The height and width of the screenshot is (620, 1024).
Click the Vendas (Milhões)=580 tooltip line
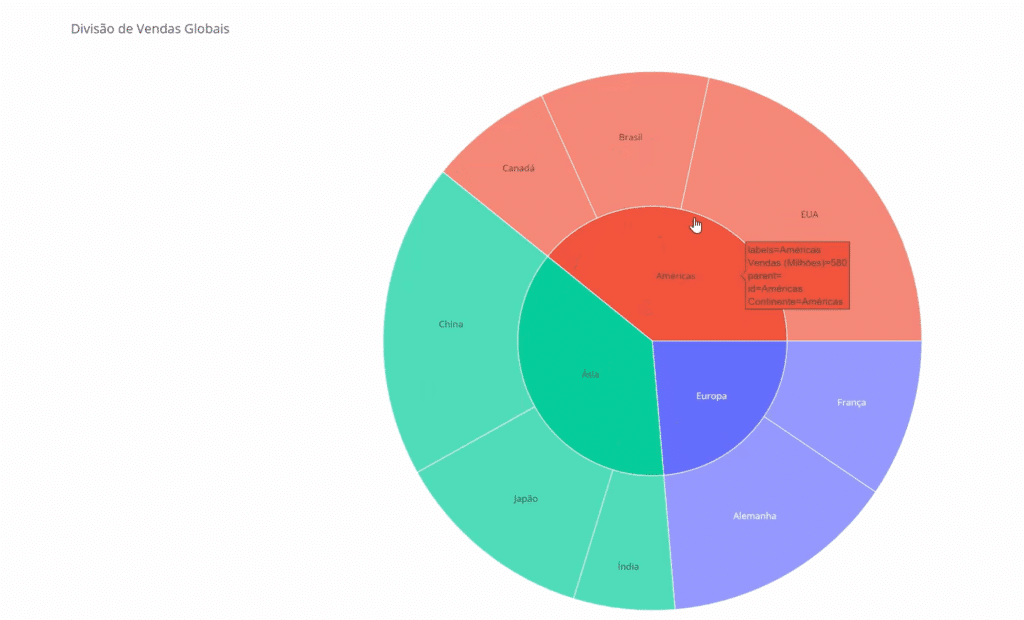pyautogui.click(x=797, y=262)
